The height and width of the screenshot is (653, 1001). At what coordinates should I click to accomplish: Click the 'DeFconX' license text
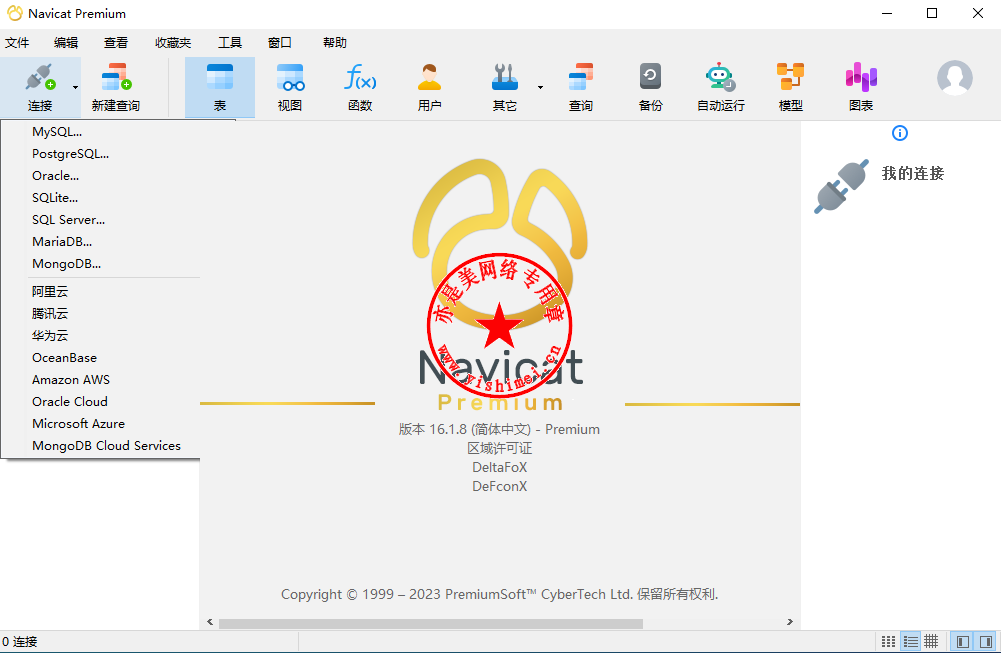(500, 486)
